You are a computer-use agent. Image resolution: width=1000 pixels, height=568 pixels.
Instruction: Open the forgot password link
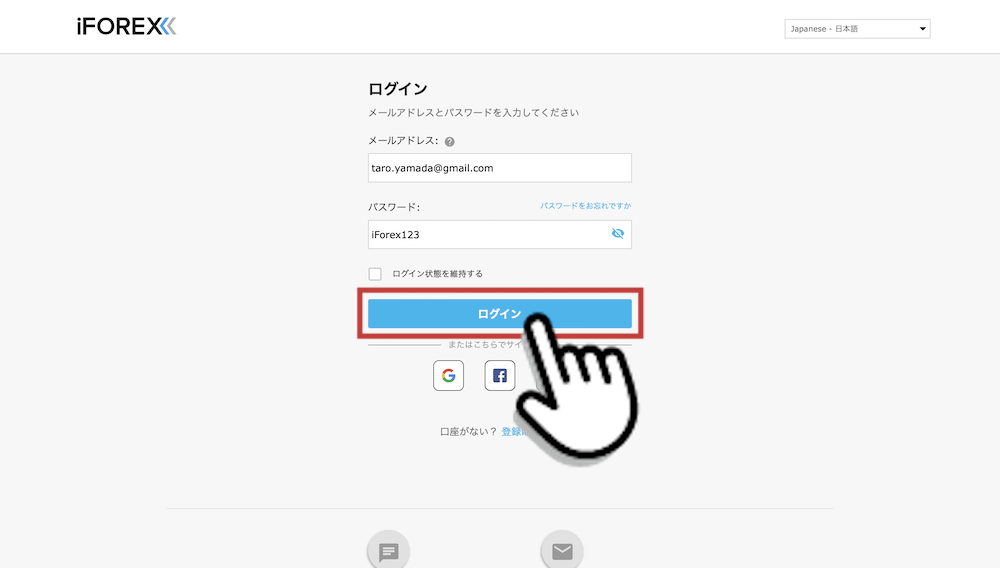[585, 206]
